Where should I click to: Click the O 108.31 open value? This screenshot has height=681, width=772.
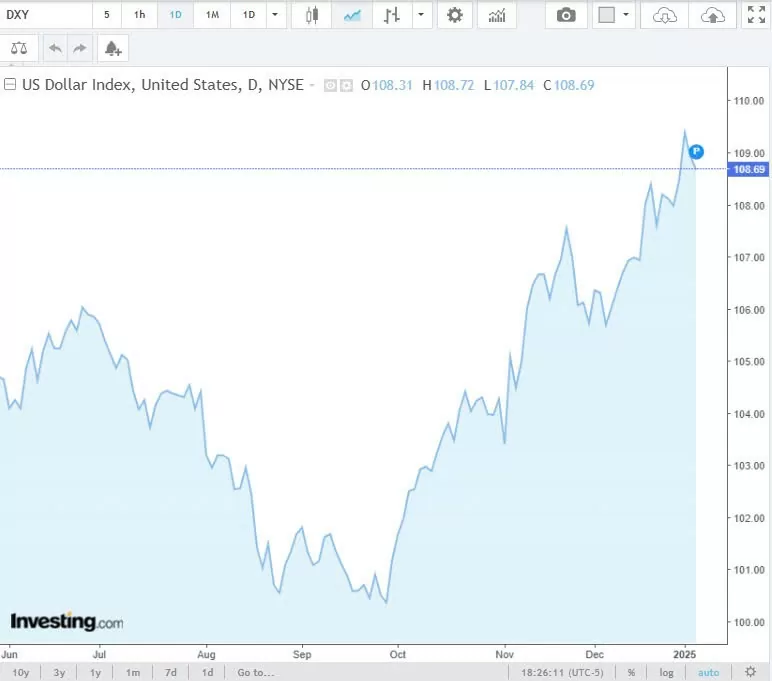[386, 85]
